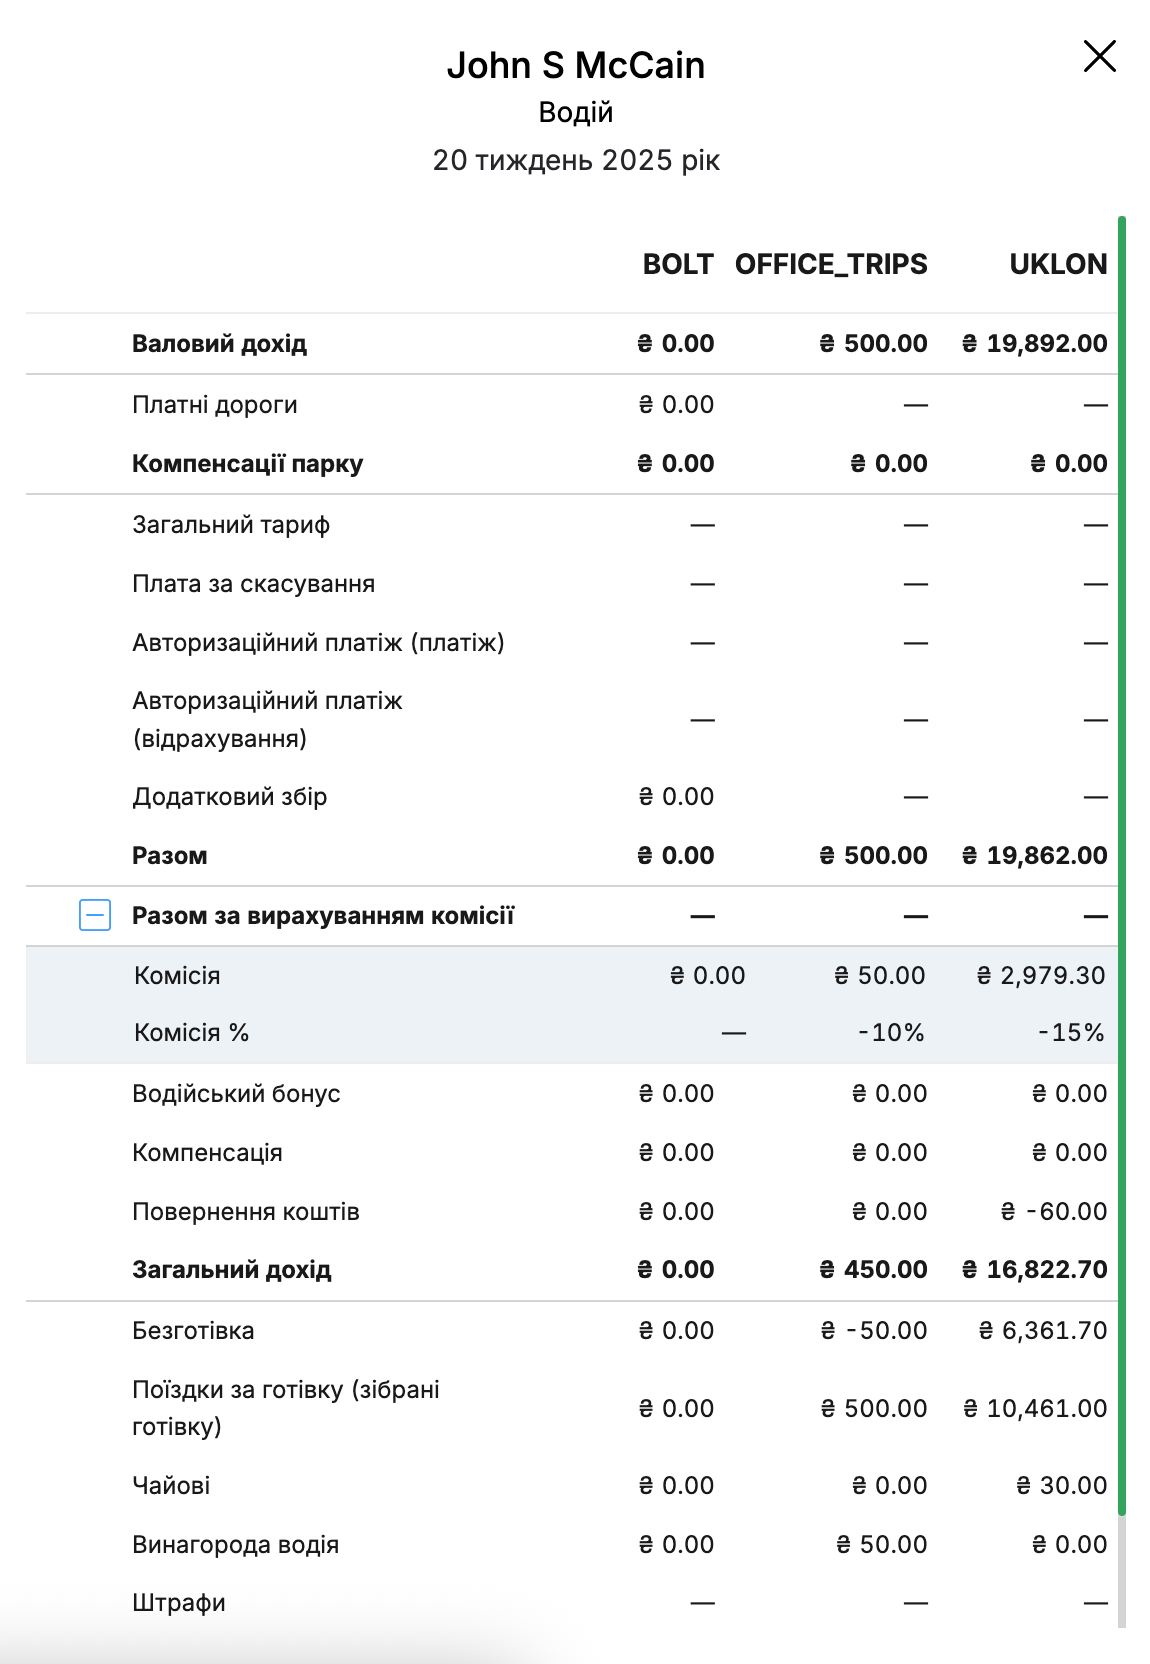
Task: Select the 'Безготівка' row label
Action: pos(193,1331)
